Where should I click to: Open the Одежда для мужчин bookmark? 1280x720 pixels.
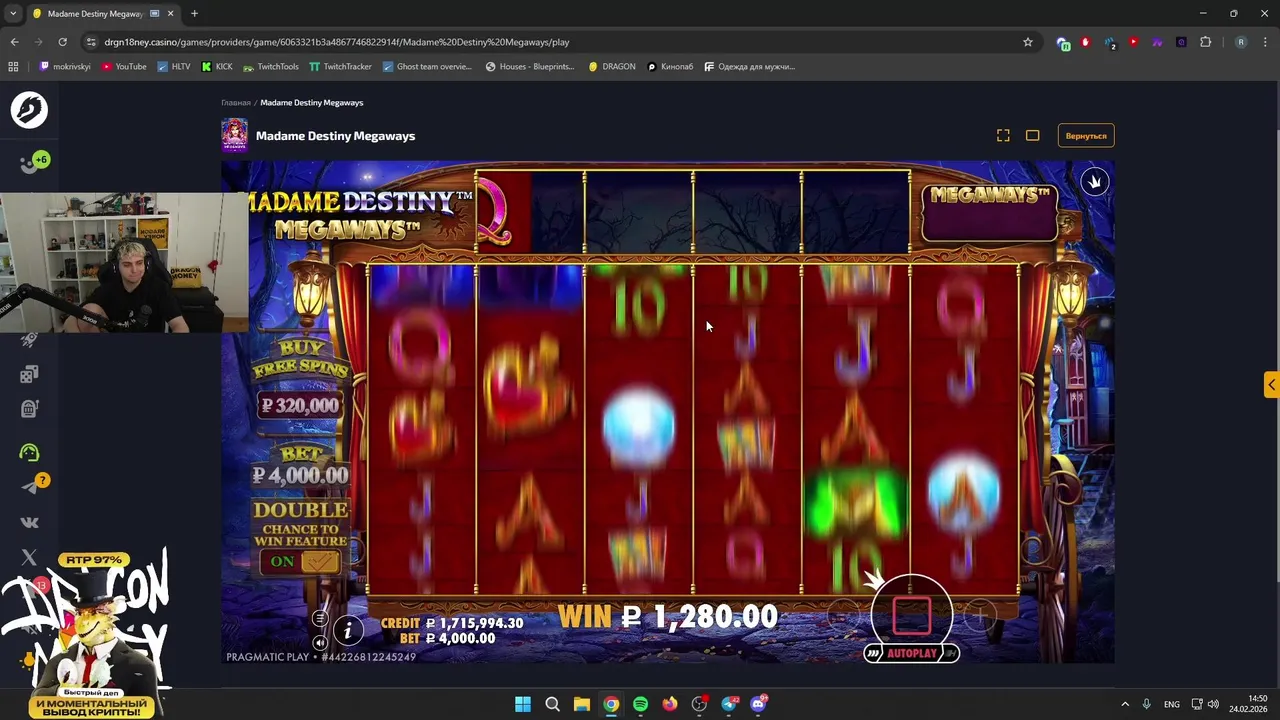pos(749,67)
